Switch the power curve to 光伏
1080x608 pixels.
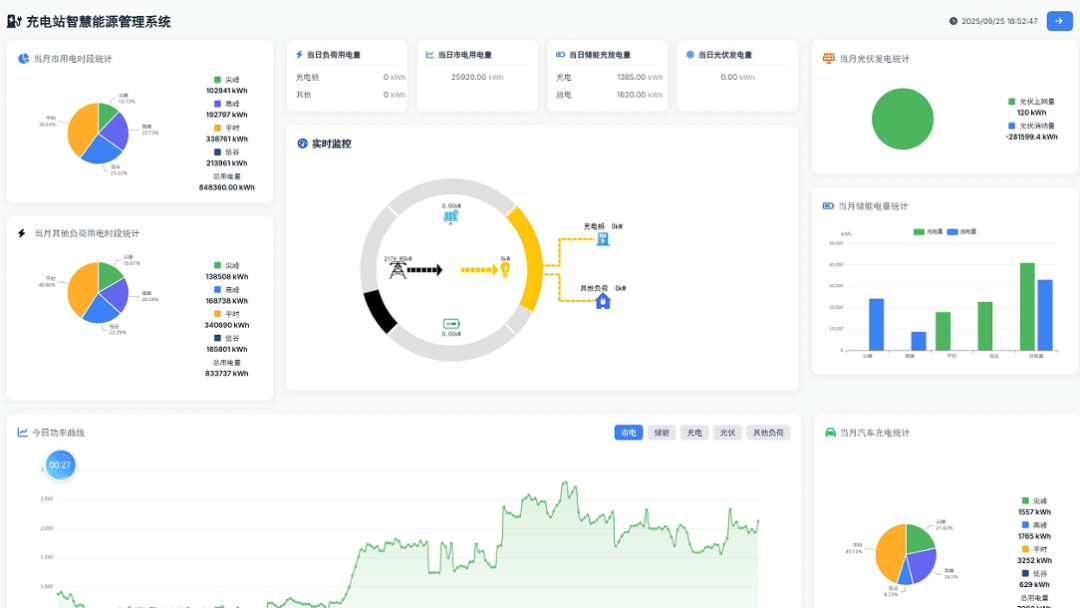pos(727,433)
